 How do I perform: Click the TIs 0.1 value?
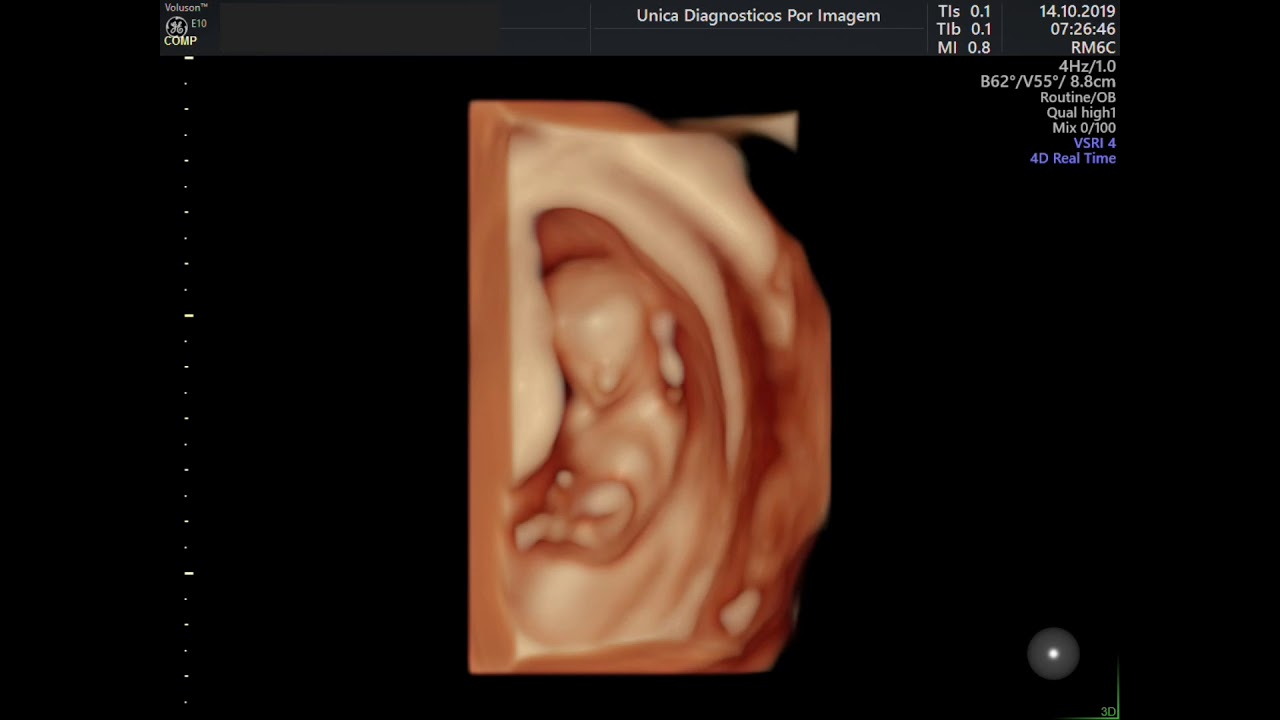point(964,12)
